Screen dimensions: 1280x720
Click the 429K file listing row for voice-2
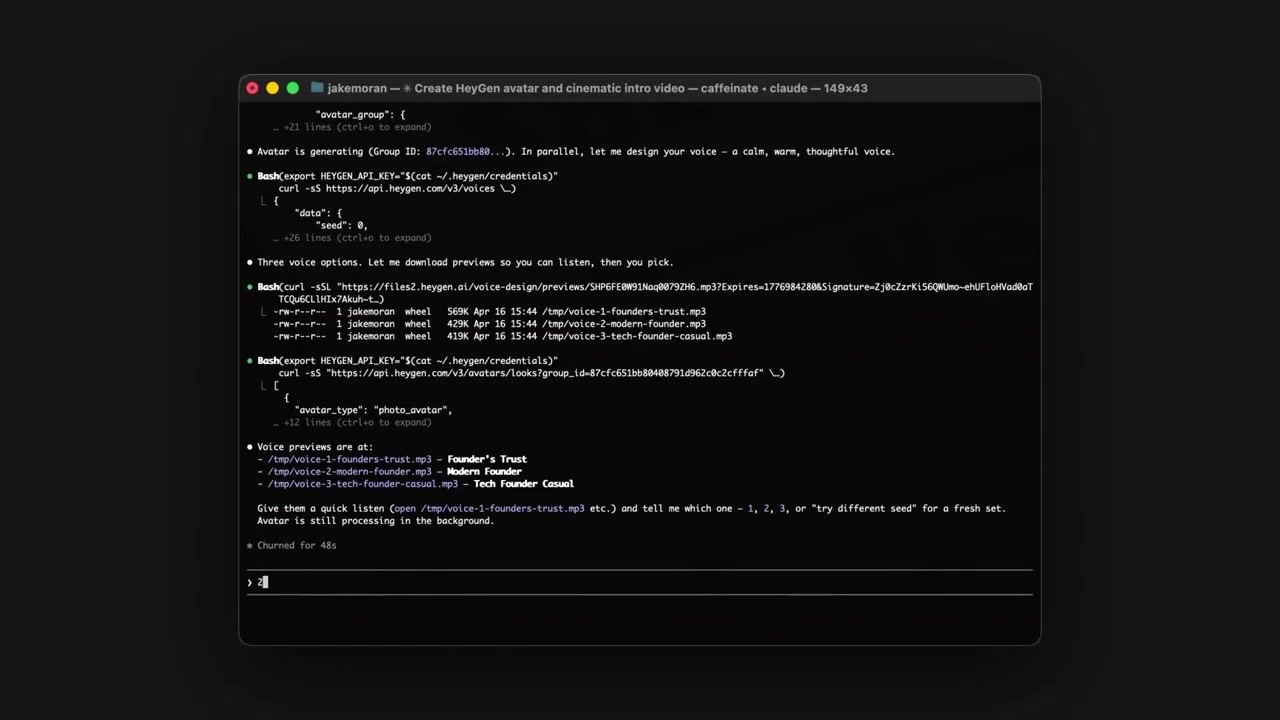pos(489,324)
